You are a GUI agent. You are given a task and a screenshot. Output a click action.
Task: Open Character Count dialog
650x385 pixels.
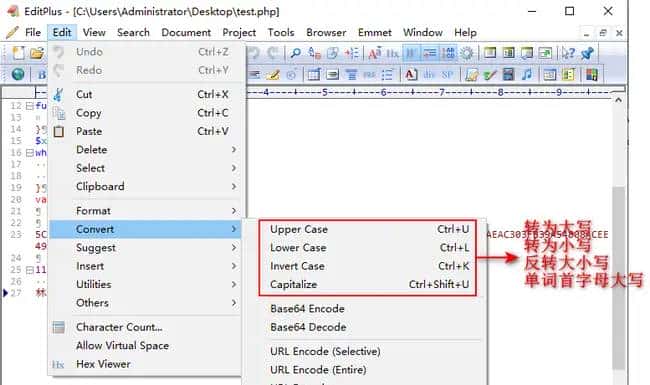pyautogui.click(x=145, y=327)
